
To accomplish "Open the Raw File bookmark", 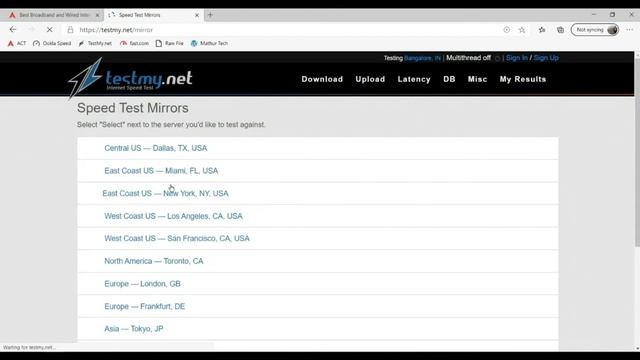I will tap(170, 43).
